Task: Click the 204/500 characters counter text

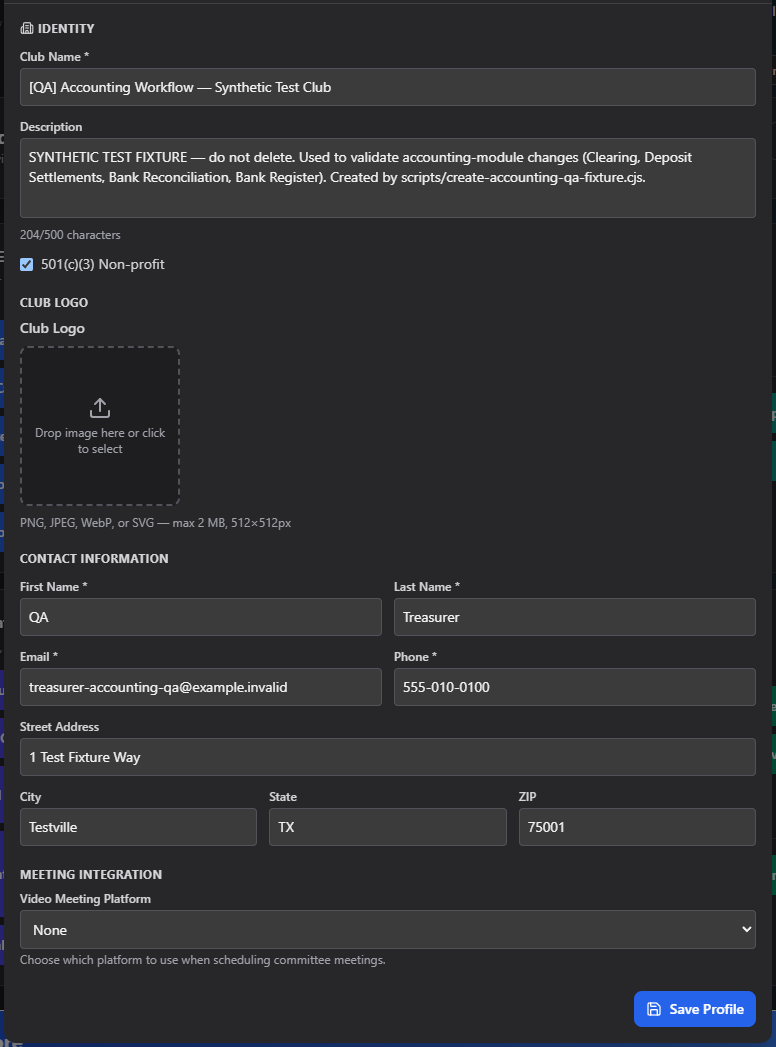Action: click(x=70, y=235)
